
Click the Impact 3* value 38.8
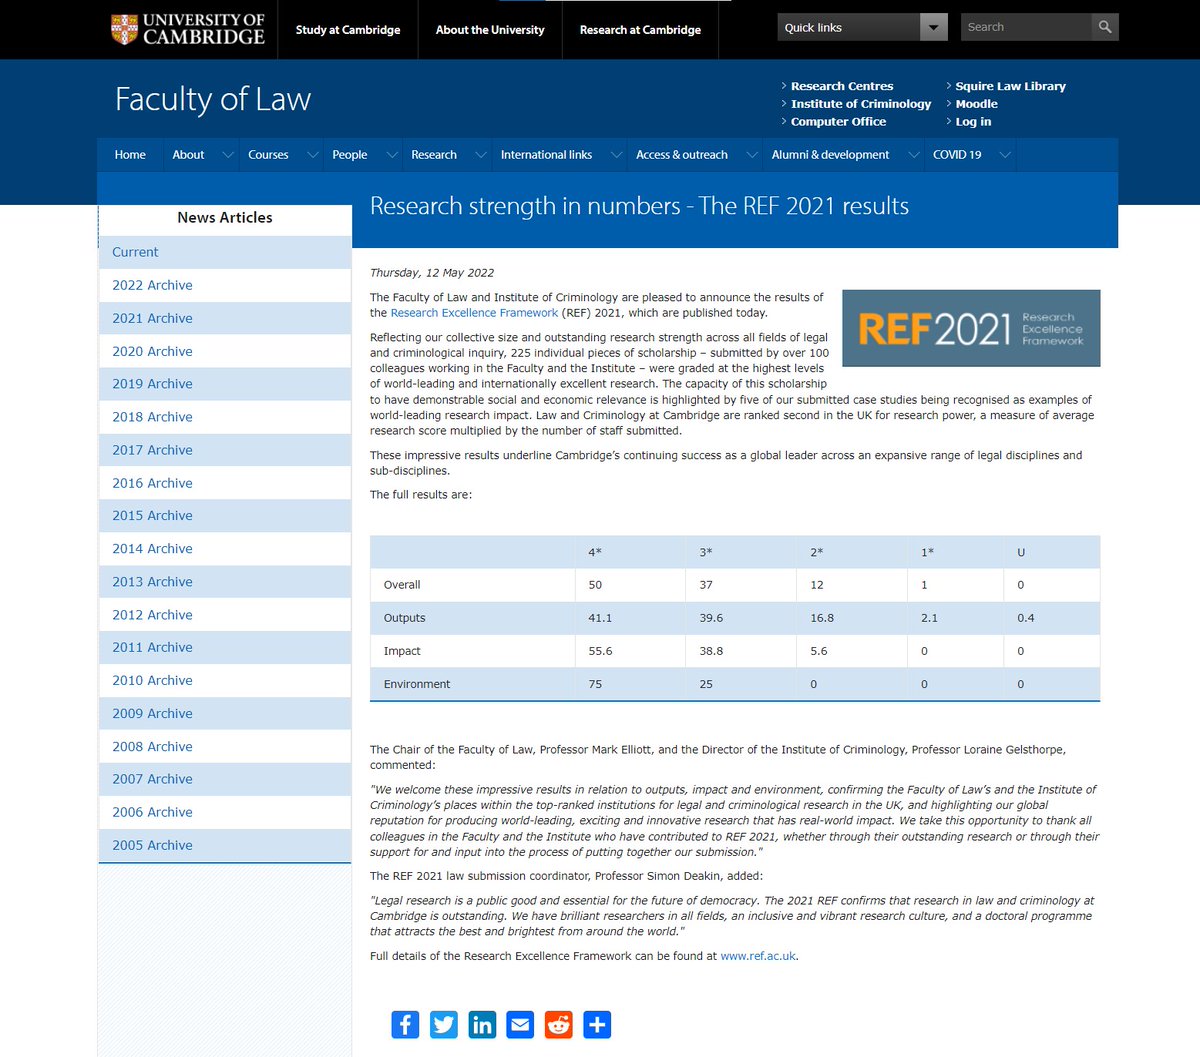[711, 651]
